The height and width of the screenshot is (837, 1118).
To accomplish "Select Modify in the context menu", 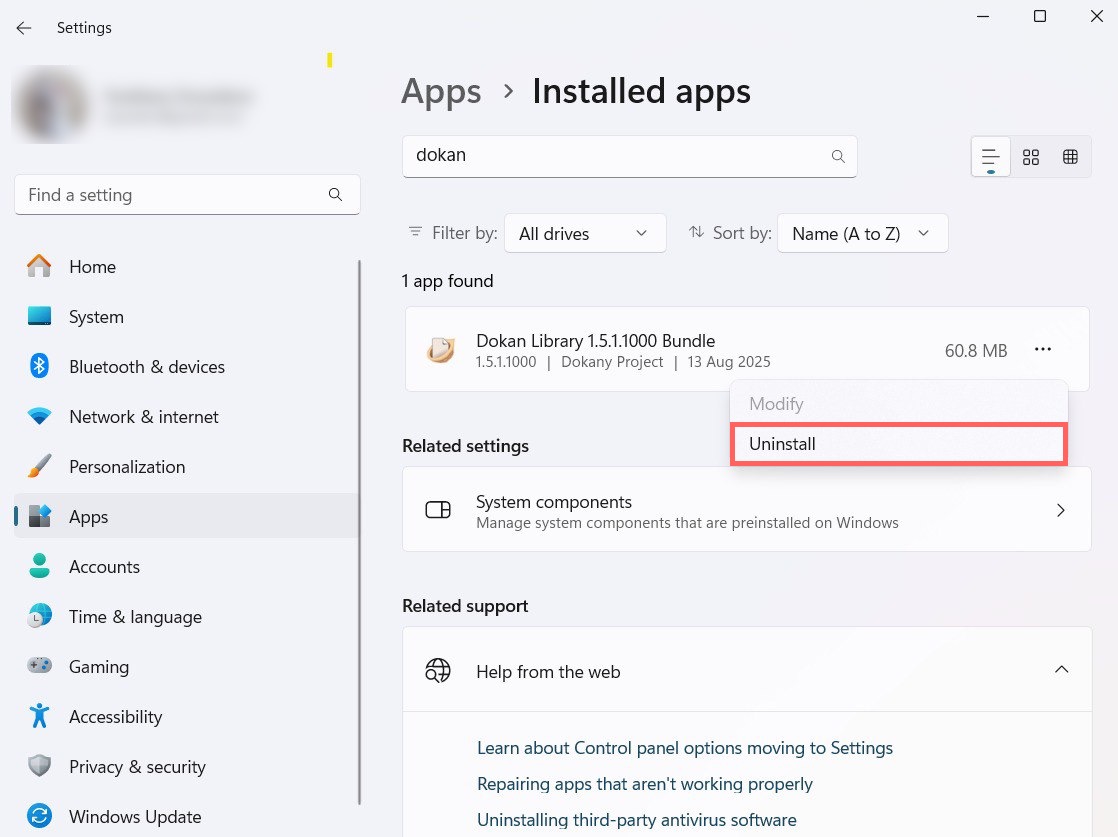I will 776,404.
